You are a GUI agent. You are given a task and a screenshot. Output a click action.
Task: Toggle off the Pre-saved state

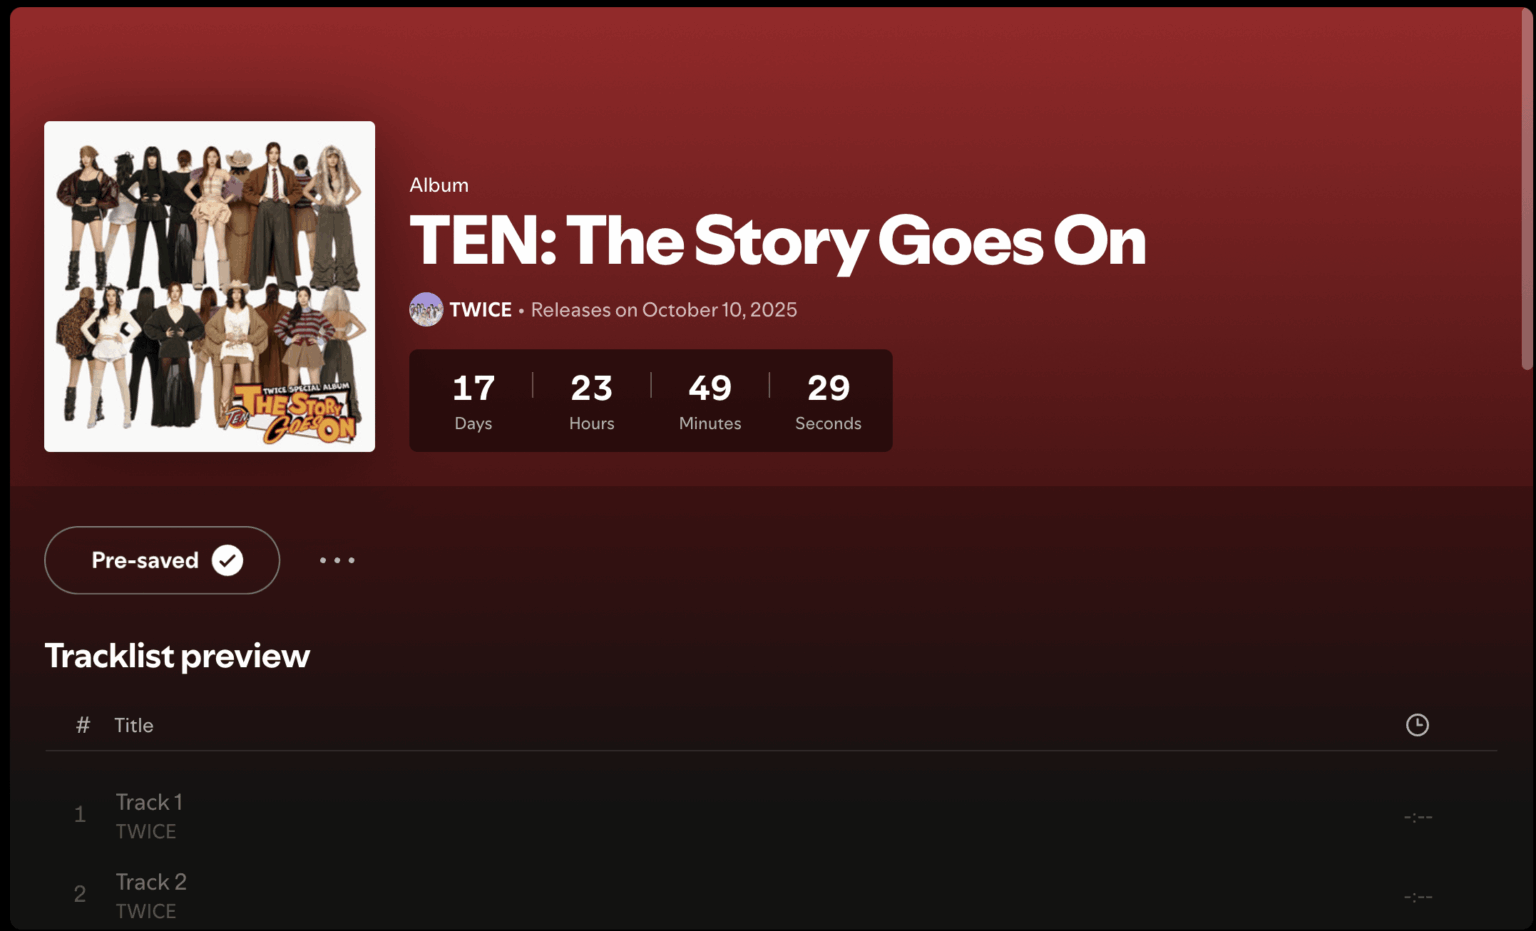(x=145, y=560)
